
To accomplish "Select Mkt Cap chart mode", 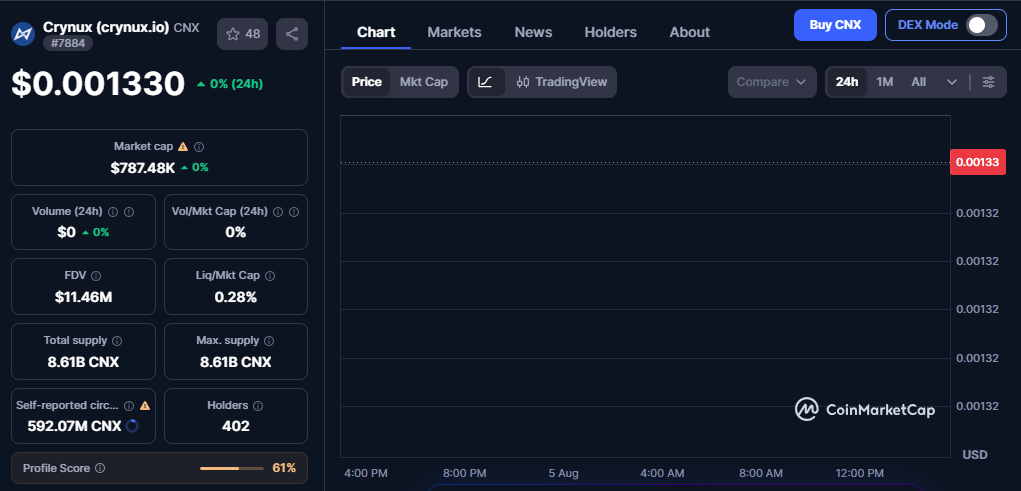I will coord(423,82).
